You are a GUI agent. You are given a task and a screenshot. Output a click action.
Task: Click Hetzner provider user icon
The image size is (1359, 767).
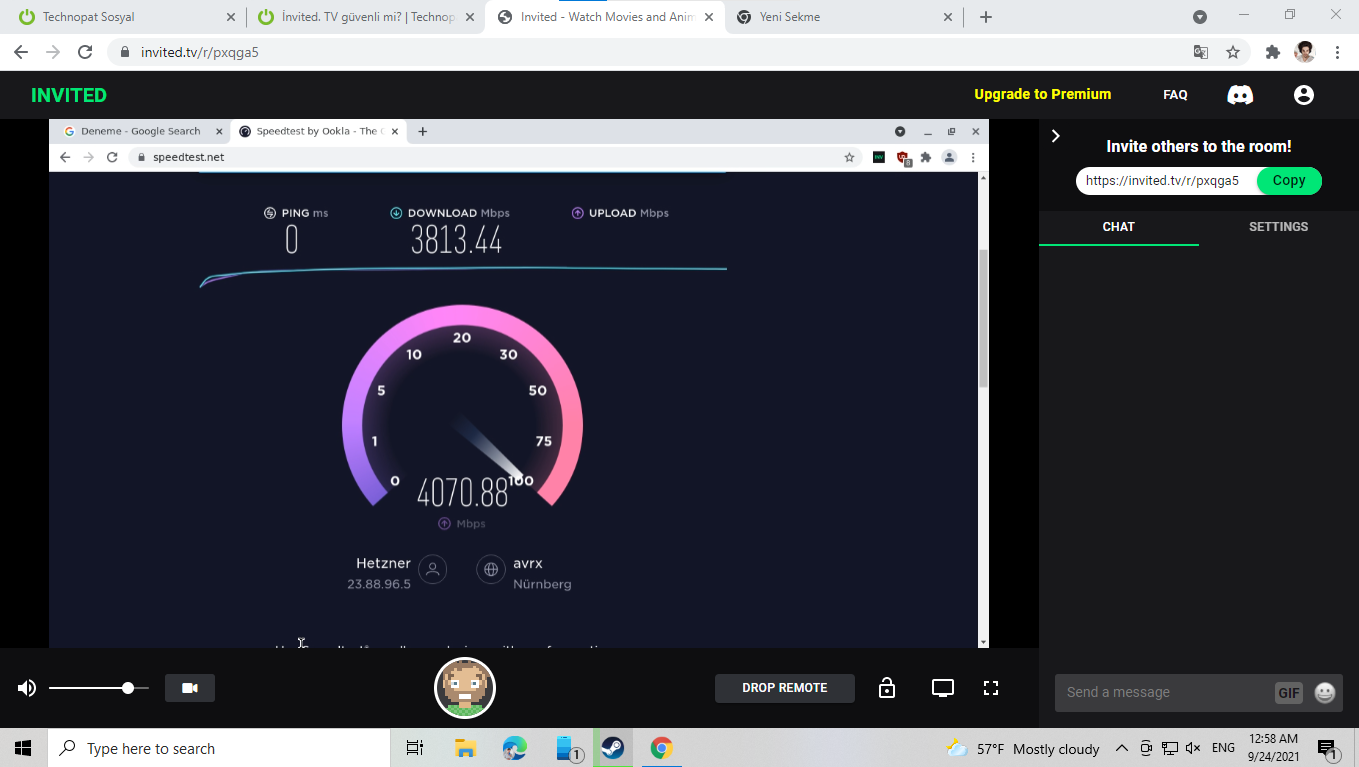(432, 569)
